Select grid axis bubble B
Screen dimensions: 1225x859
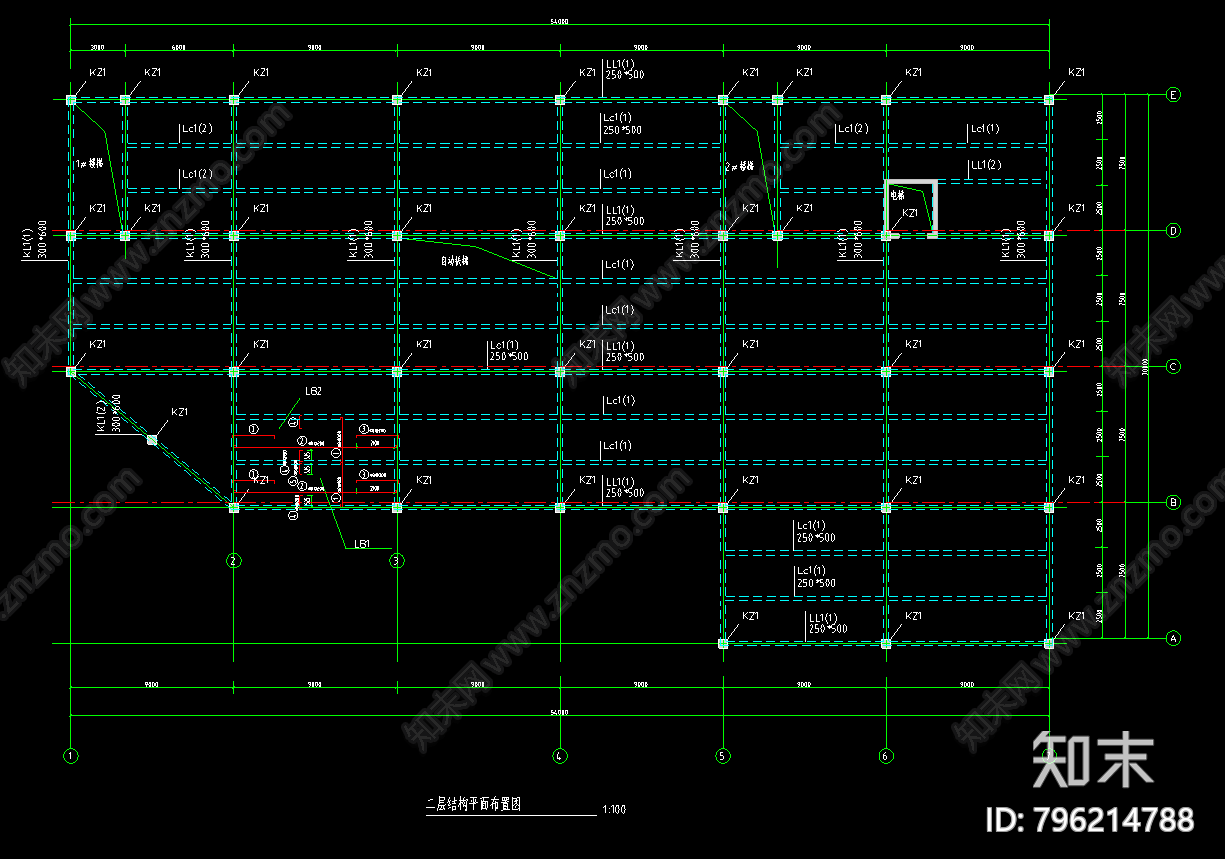click(1174, 502)
